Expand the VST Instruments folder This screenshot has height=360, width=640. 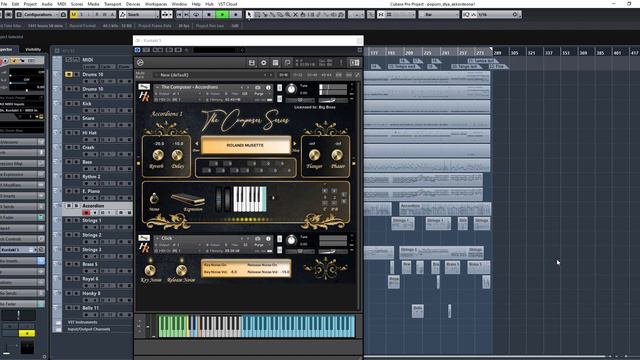[82, 322]
